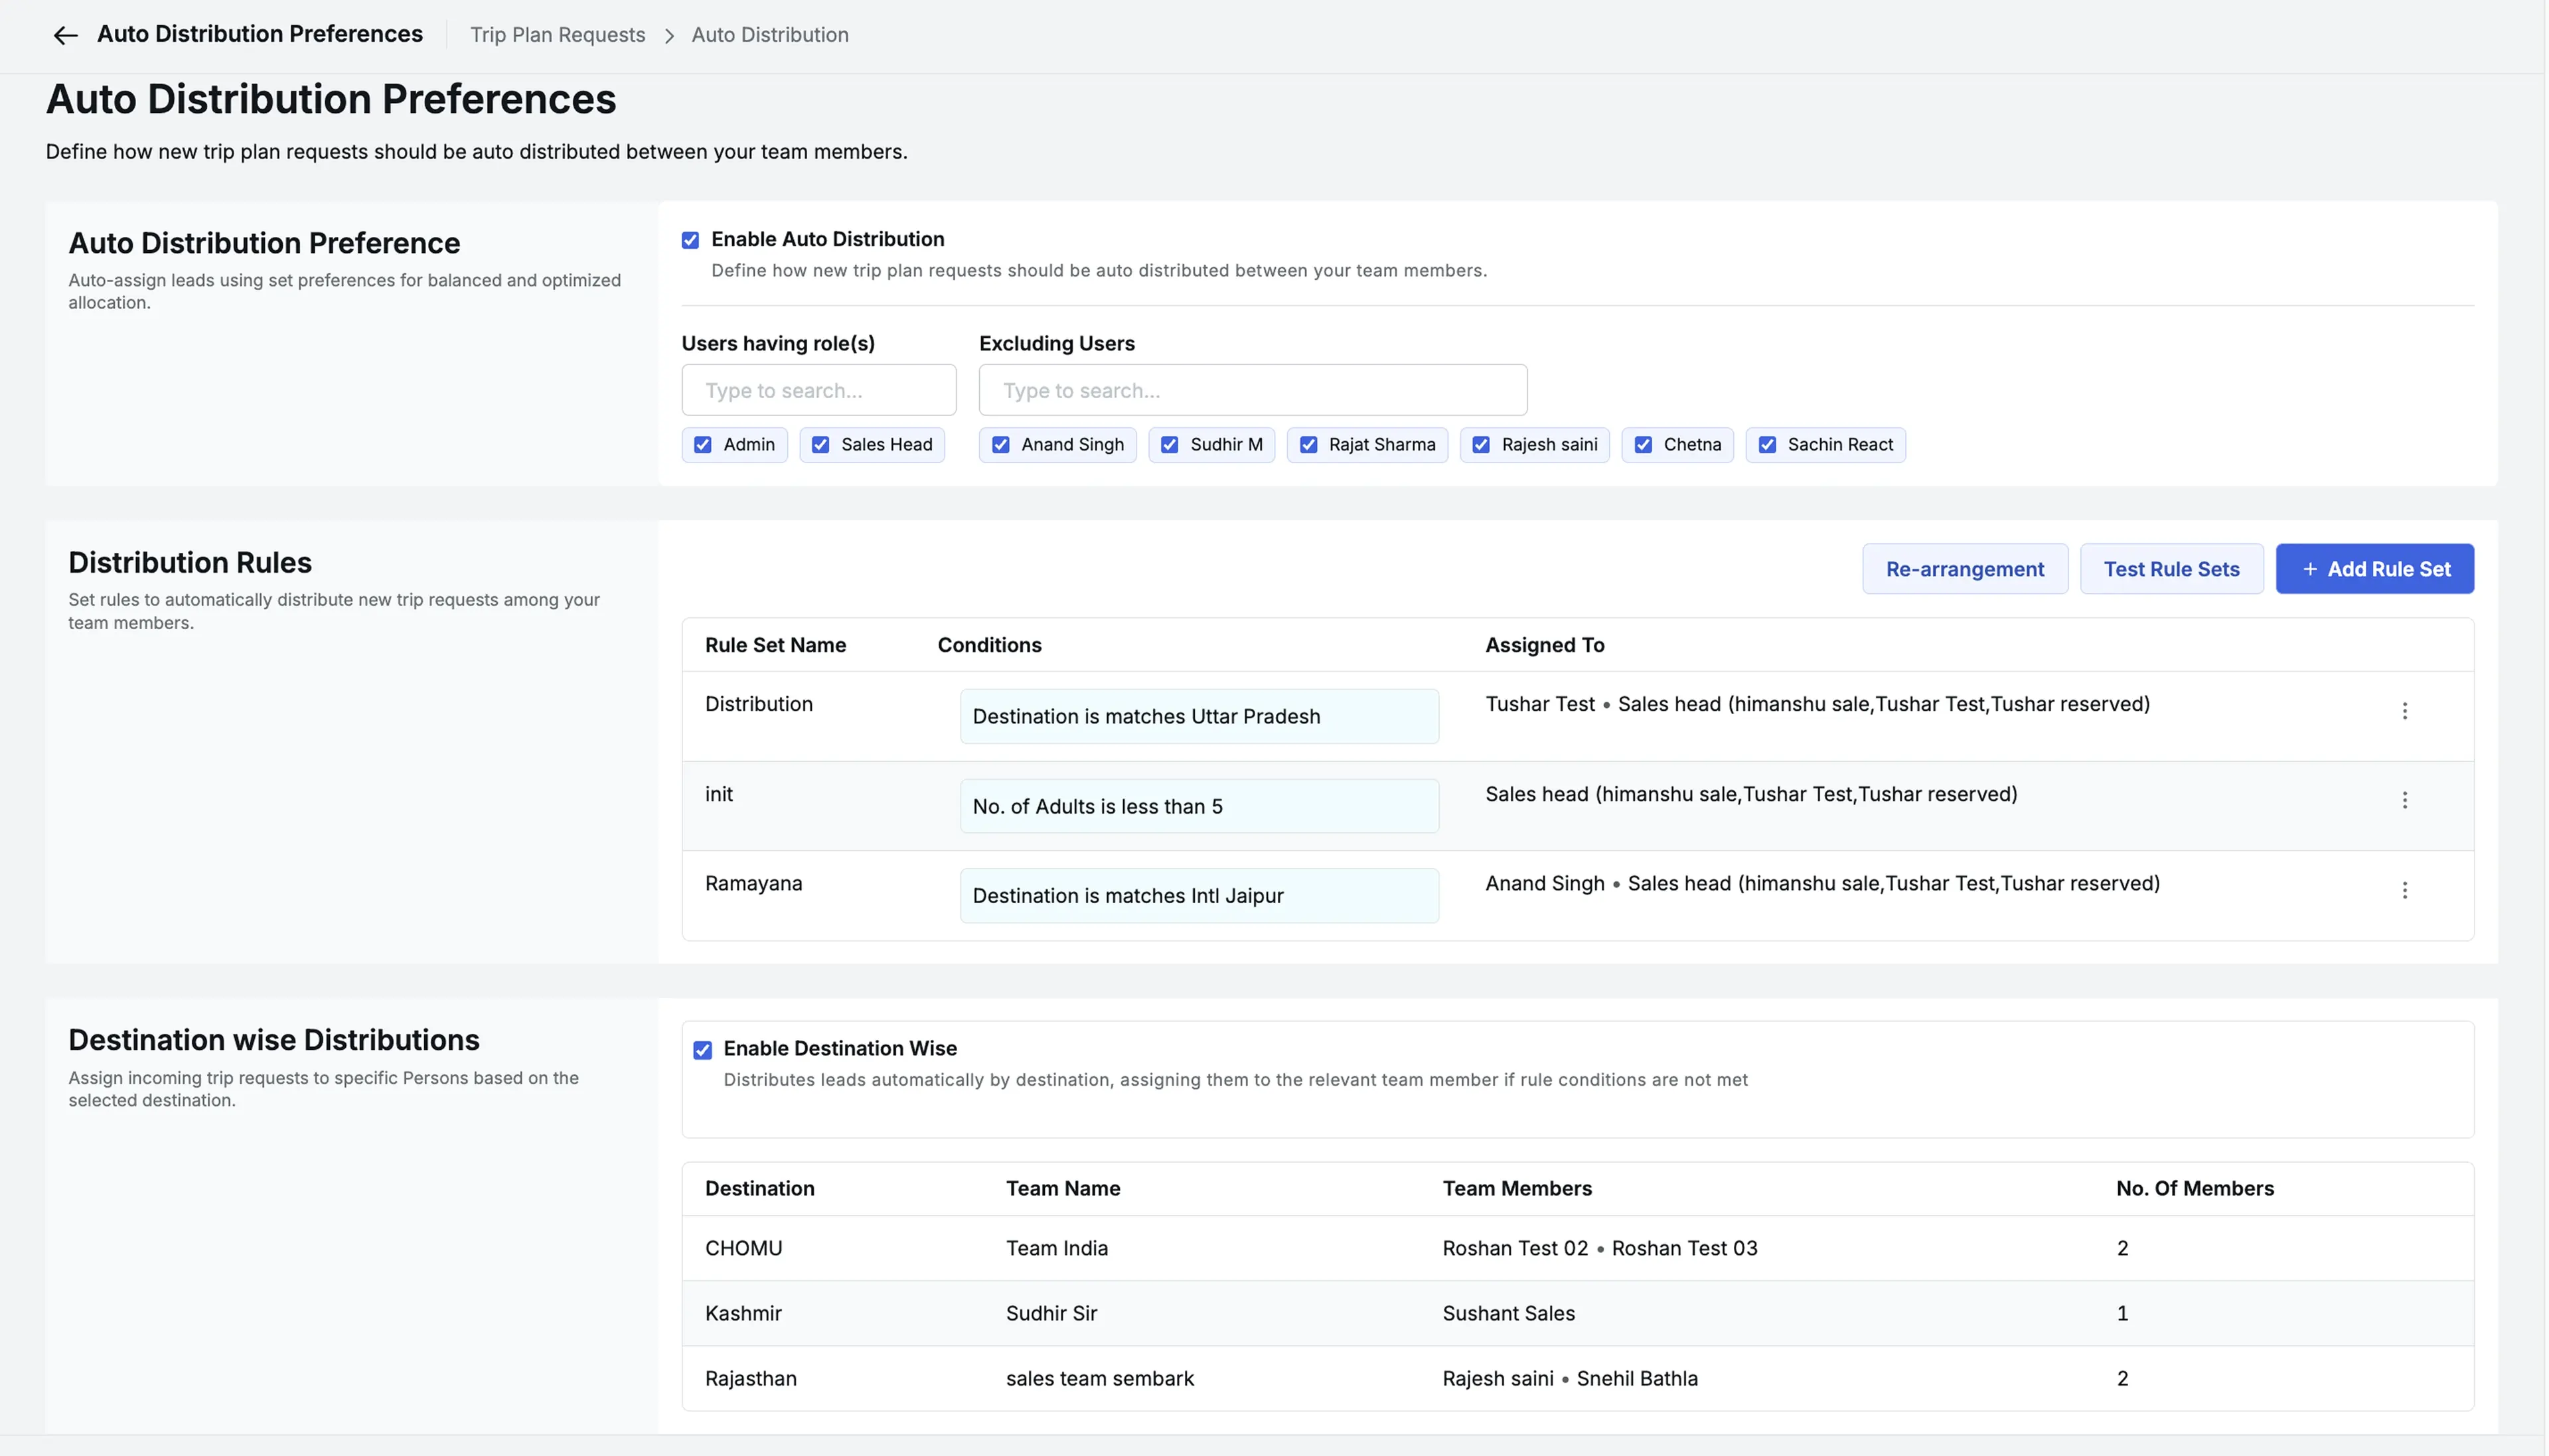Open kebab menu for Ramayana rule

pos(2404,890)
